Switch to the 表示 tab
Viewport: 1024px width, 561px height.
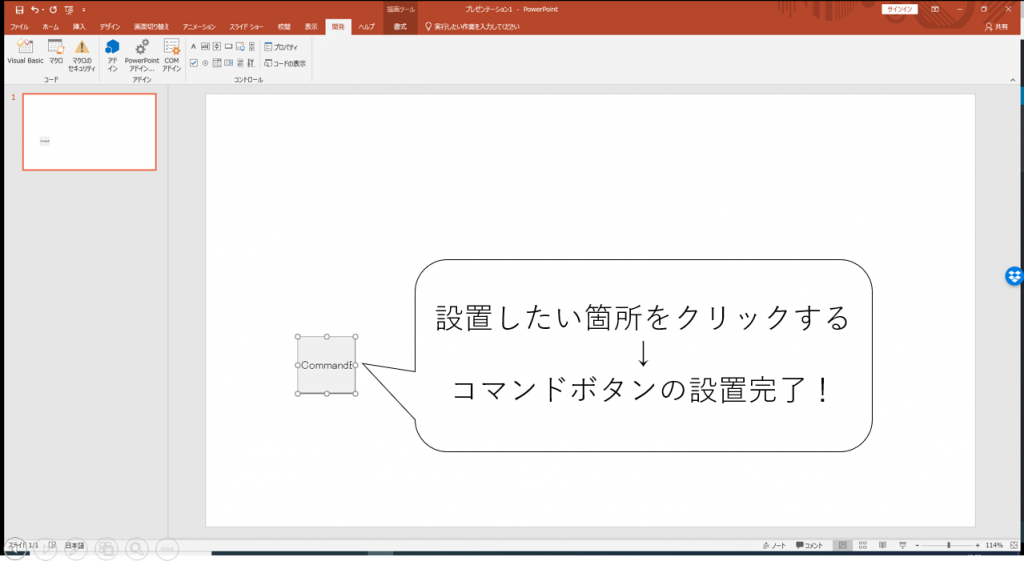[x=311, y=27]
